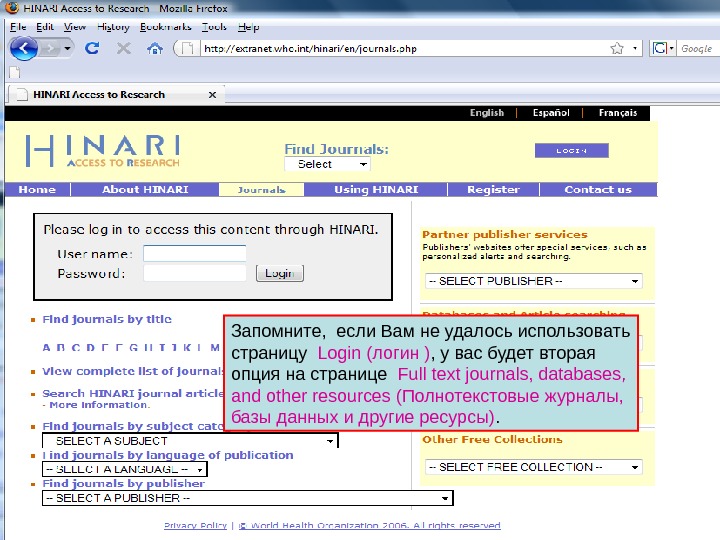Open the SELECT A SUBJECT dropdown
The image size is (720, 540).
pyautogui.click(x=190, y=441)
